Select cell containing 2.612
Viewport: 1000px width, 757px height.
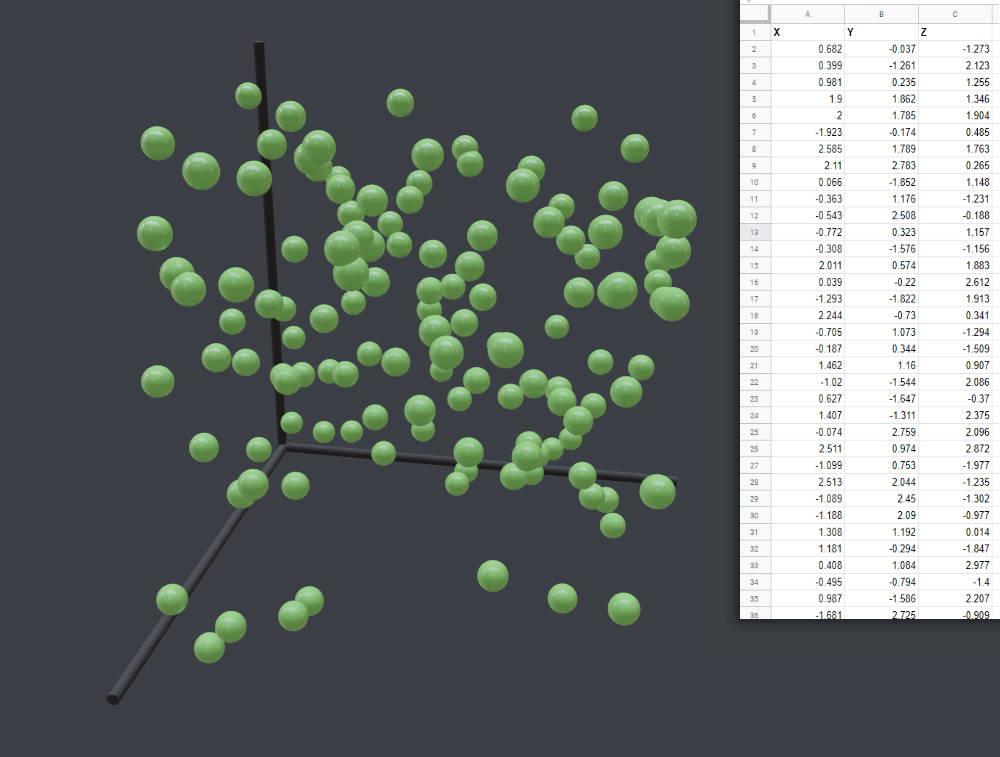(x=955, y=282)
